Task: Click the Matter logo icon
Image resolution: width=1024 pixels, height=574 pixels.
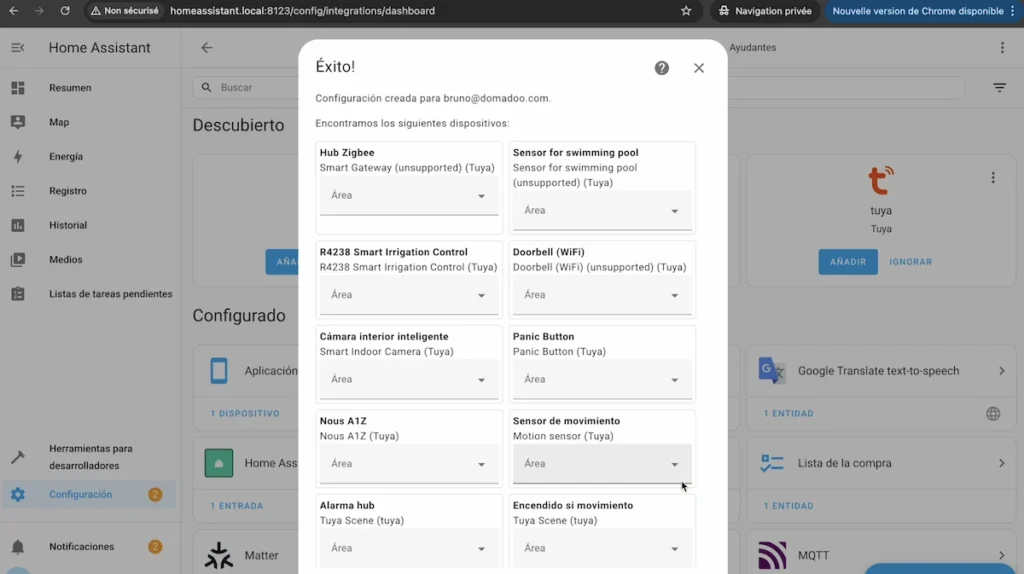Action: point(219,555)
